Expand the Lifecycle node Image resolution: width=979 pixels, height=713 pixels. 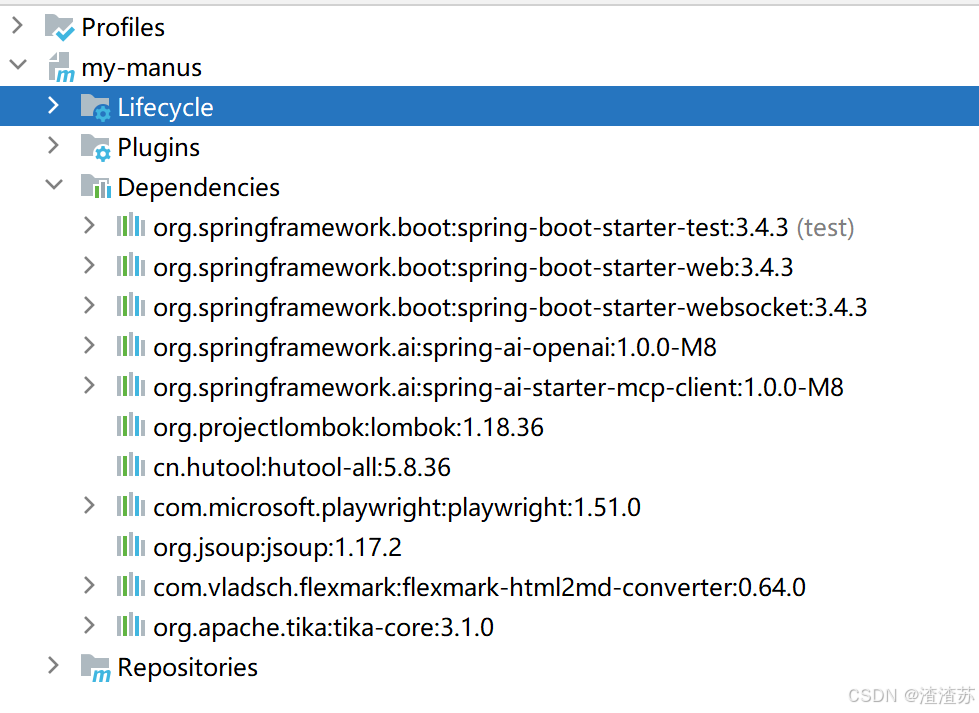point(54,106)
